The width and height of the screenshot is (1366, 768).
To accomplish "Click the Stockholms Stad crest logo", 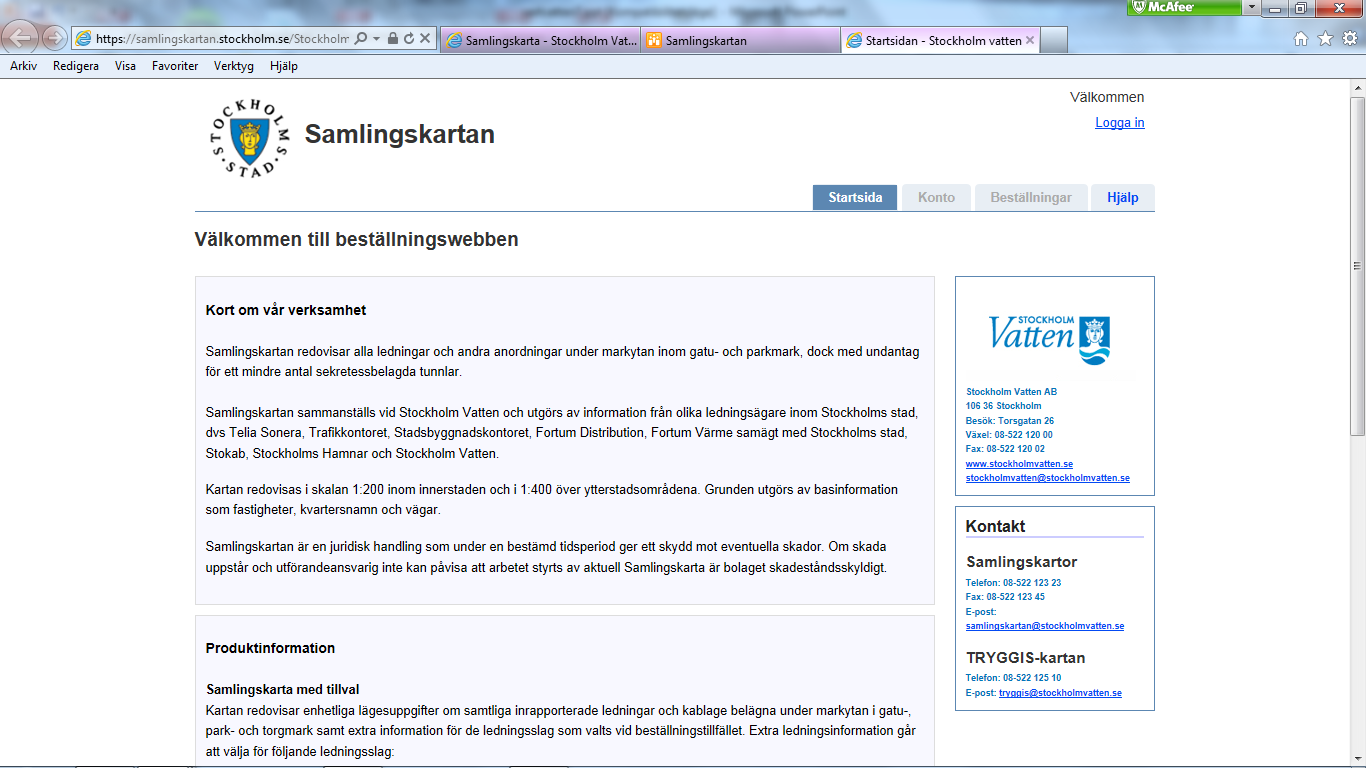I will [249, 137].
